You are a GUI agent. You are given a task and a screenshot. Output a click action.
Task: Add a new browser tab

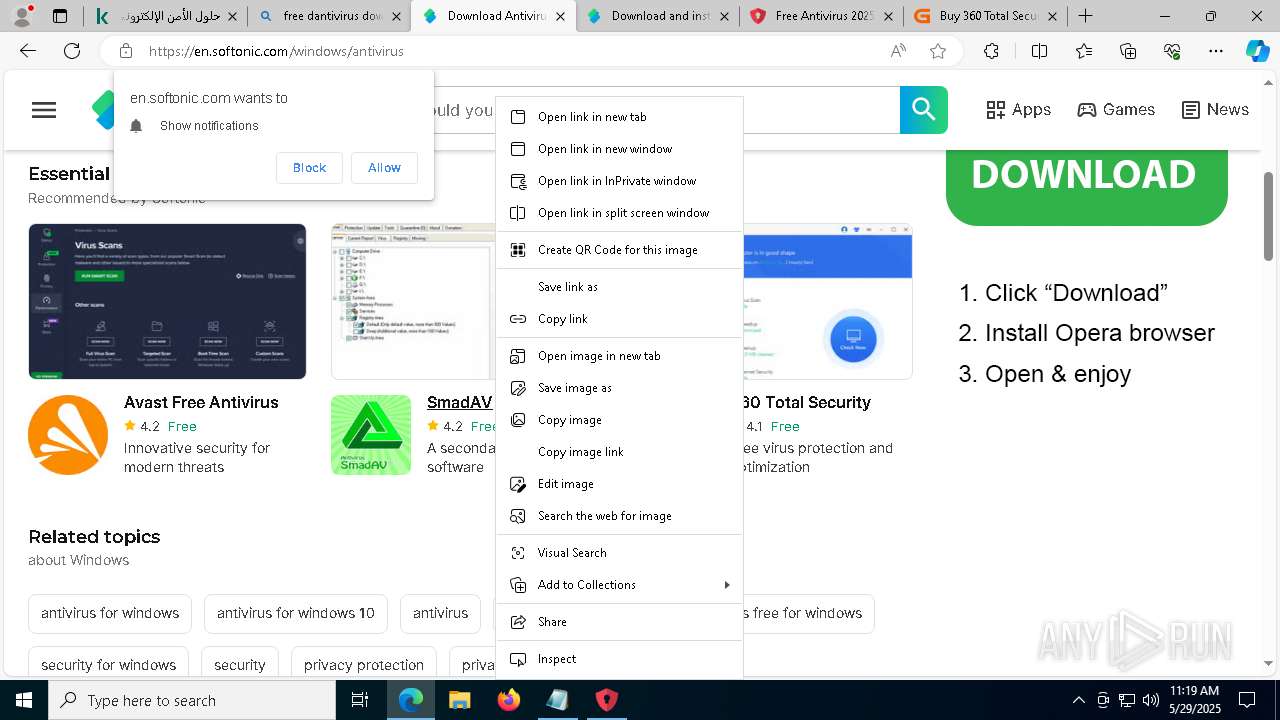point(1085,16)
